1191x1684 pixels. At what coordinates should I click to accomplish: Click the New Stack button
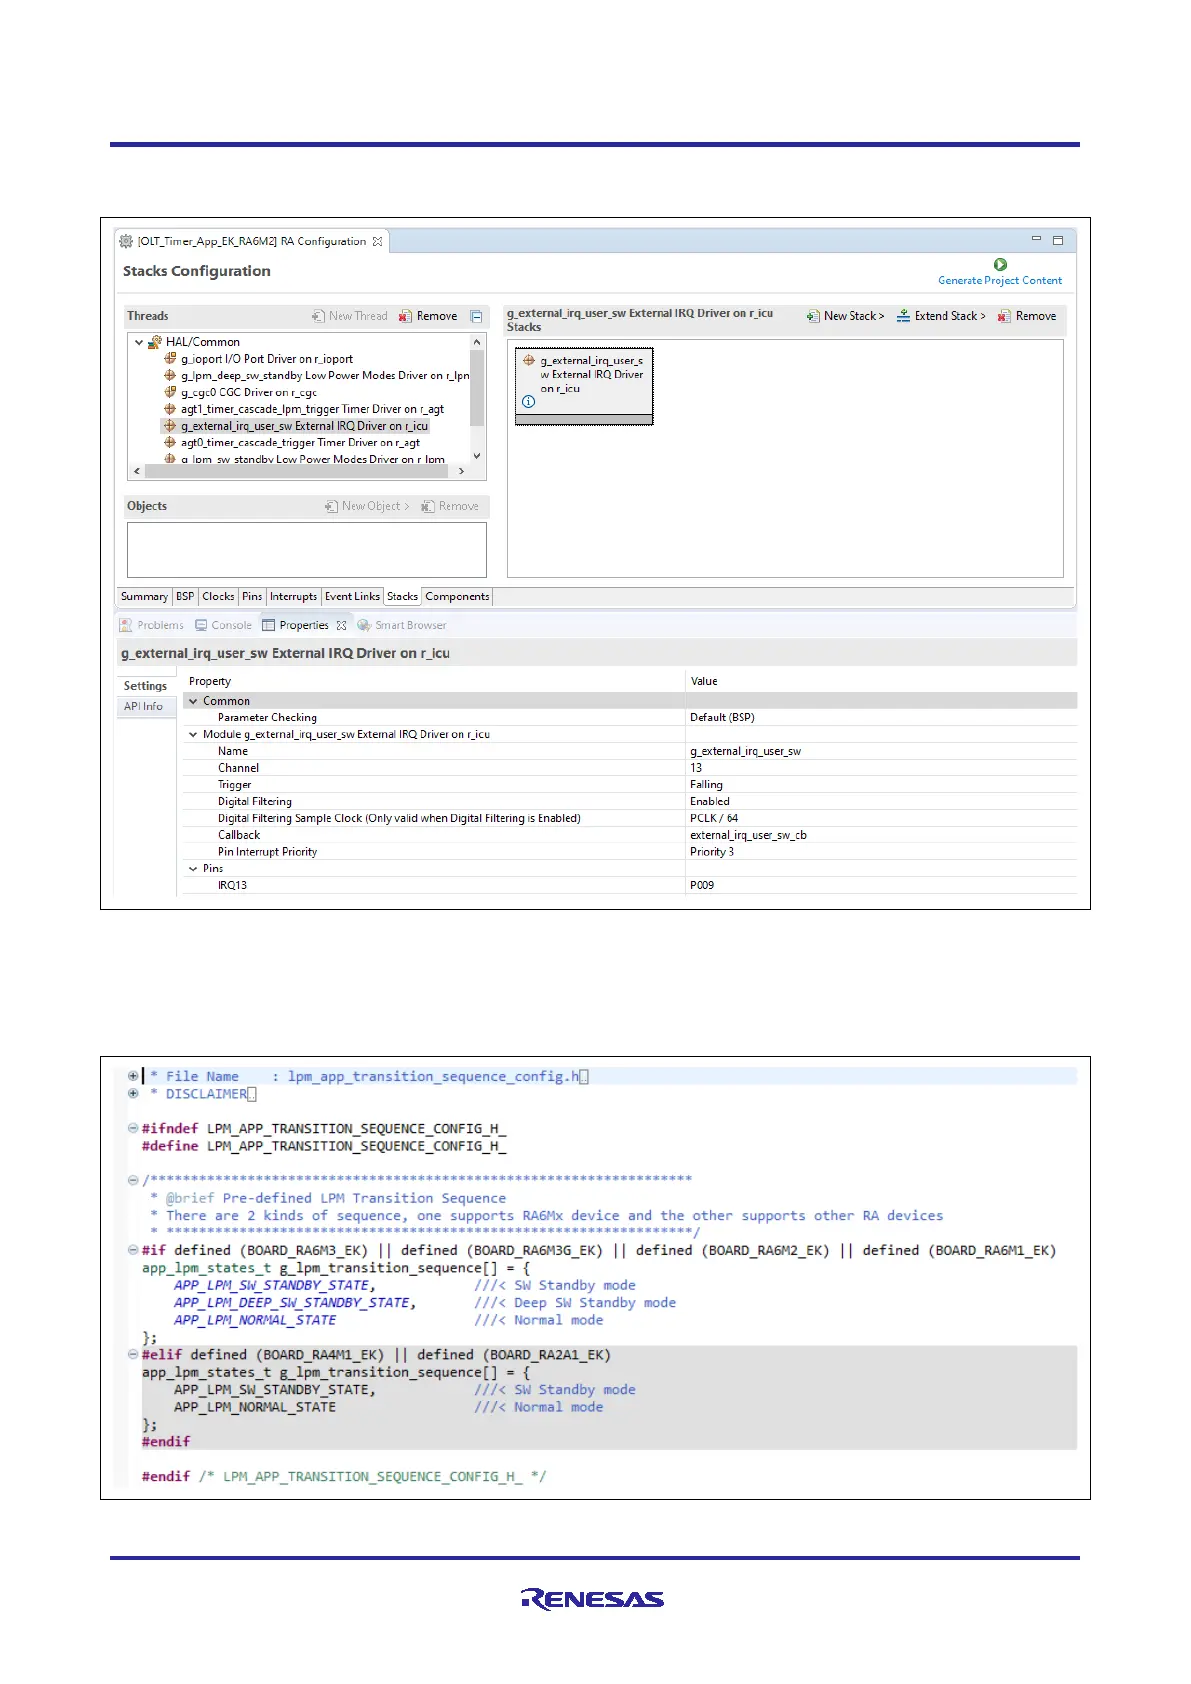pyautogui.click(x=845, y=316)
